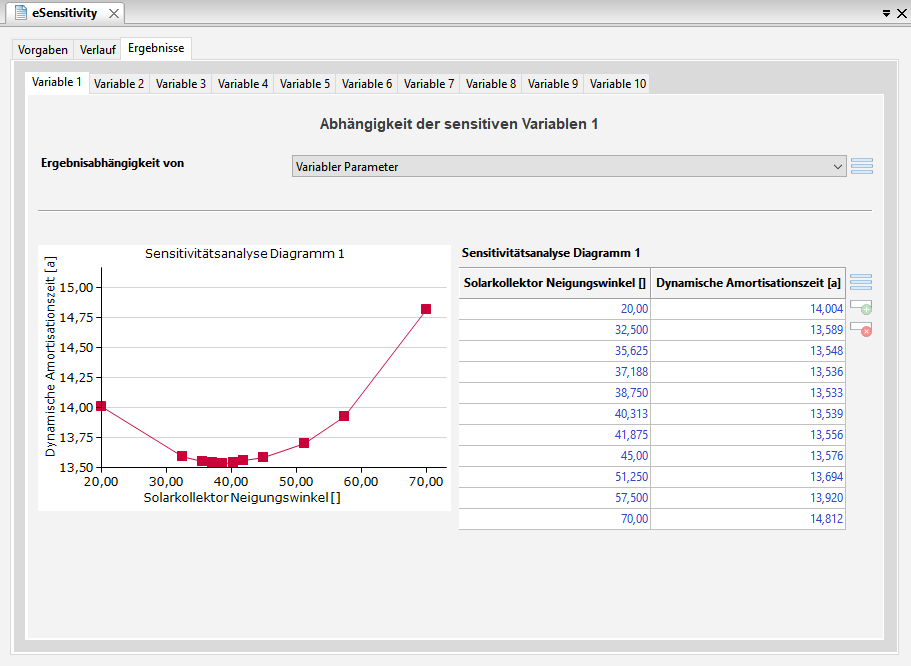911x666 pixels.
Task: Pick the table cell 45,00
Action: [x=555, y=456]
